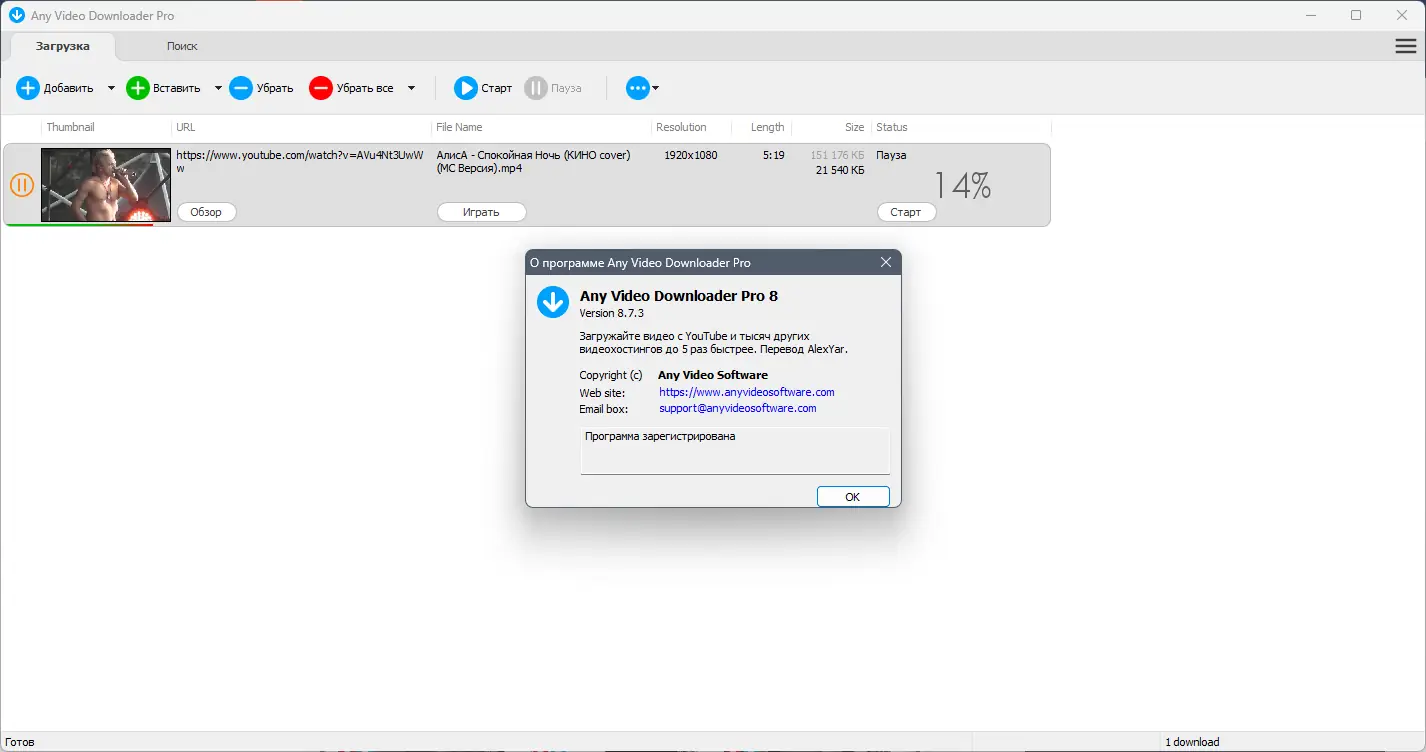The width and height of the screenshot is (1426, 752).
Task: Click the Старт play icon on the toolbar
Action: (464, 88)
